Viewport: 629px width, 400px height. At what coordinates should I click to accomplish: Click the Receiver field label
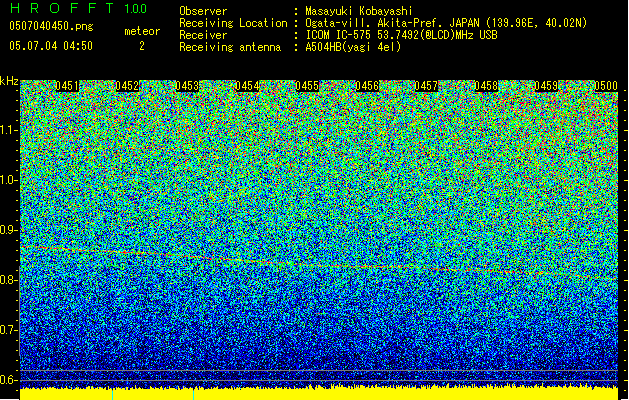(203, 35)
